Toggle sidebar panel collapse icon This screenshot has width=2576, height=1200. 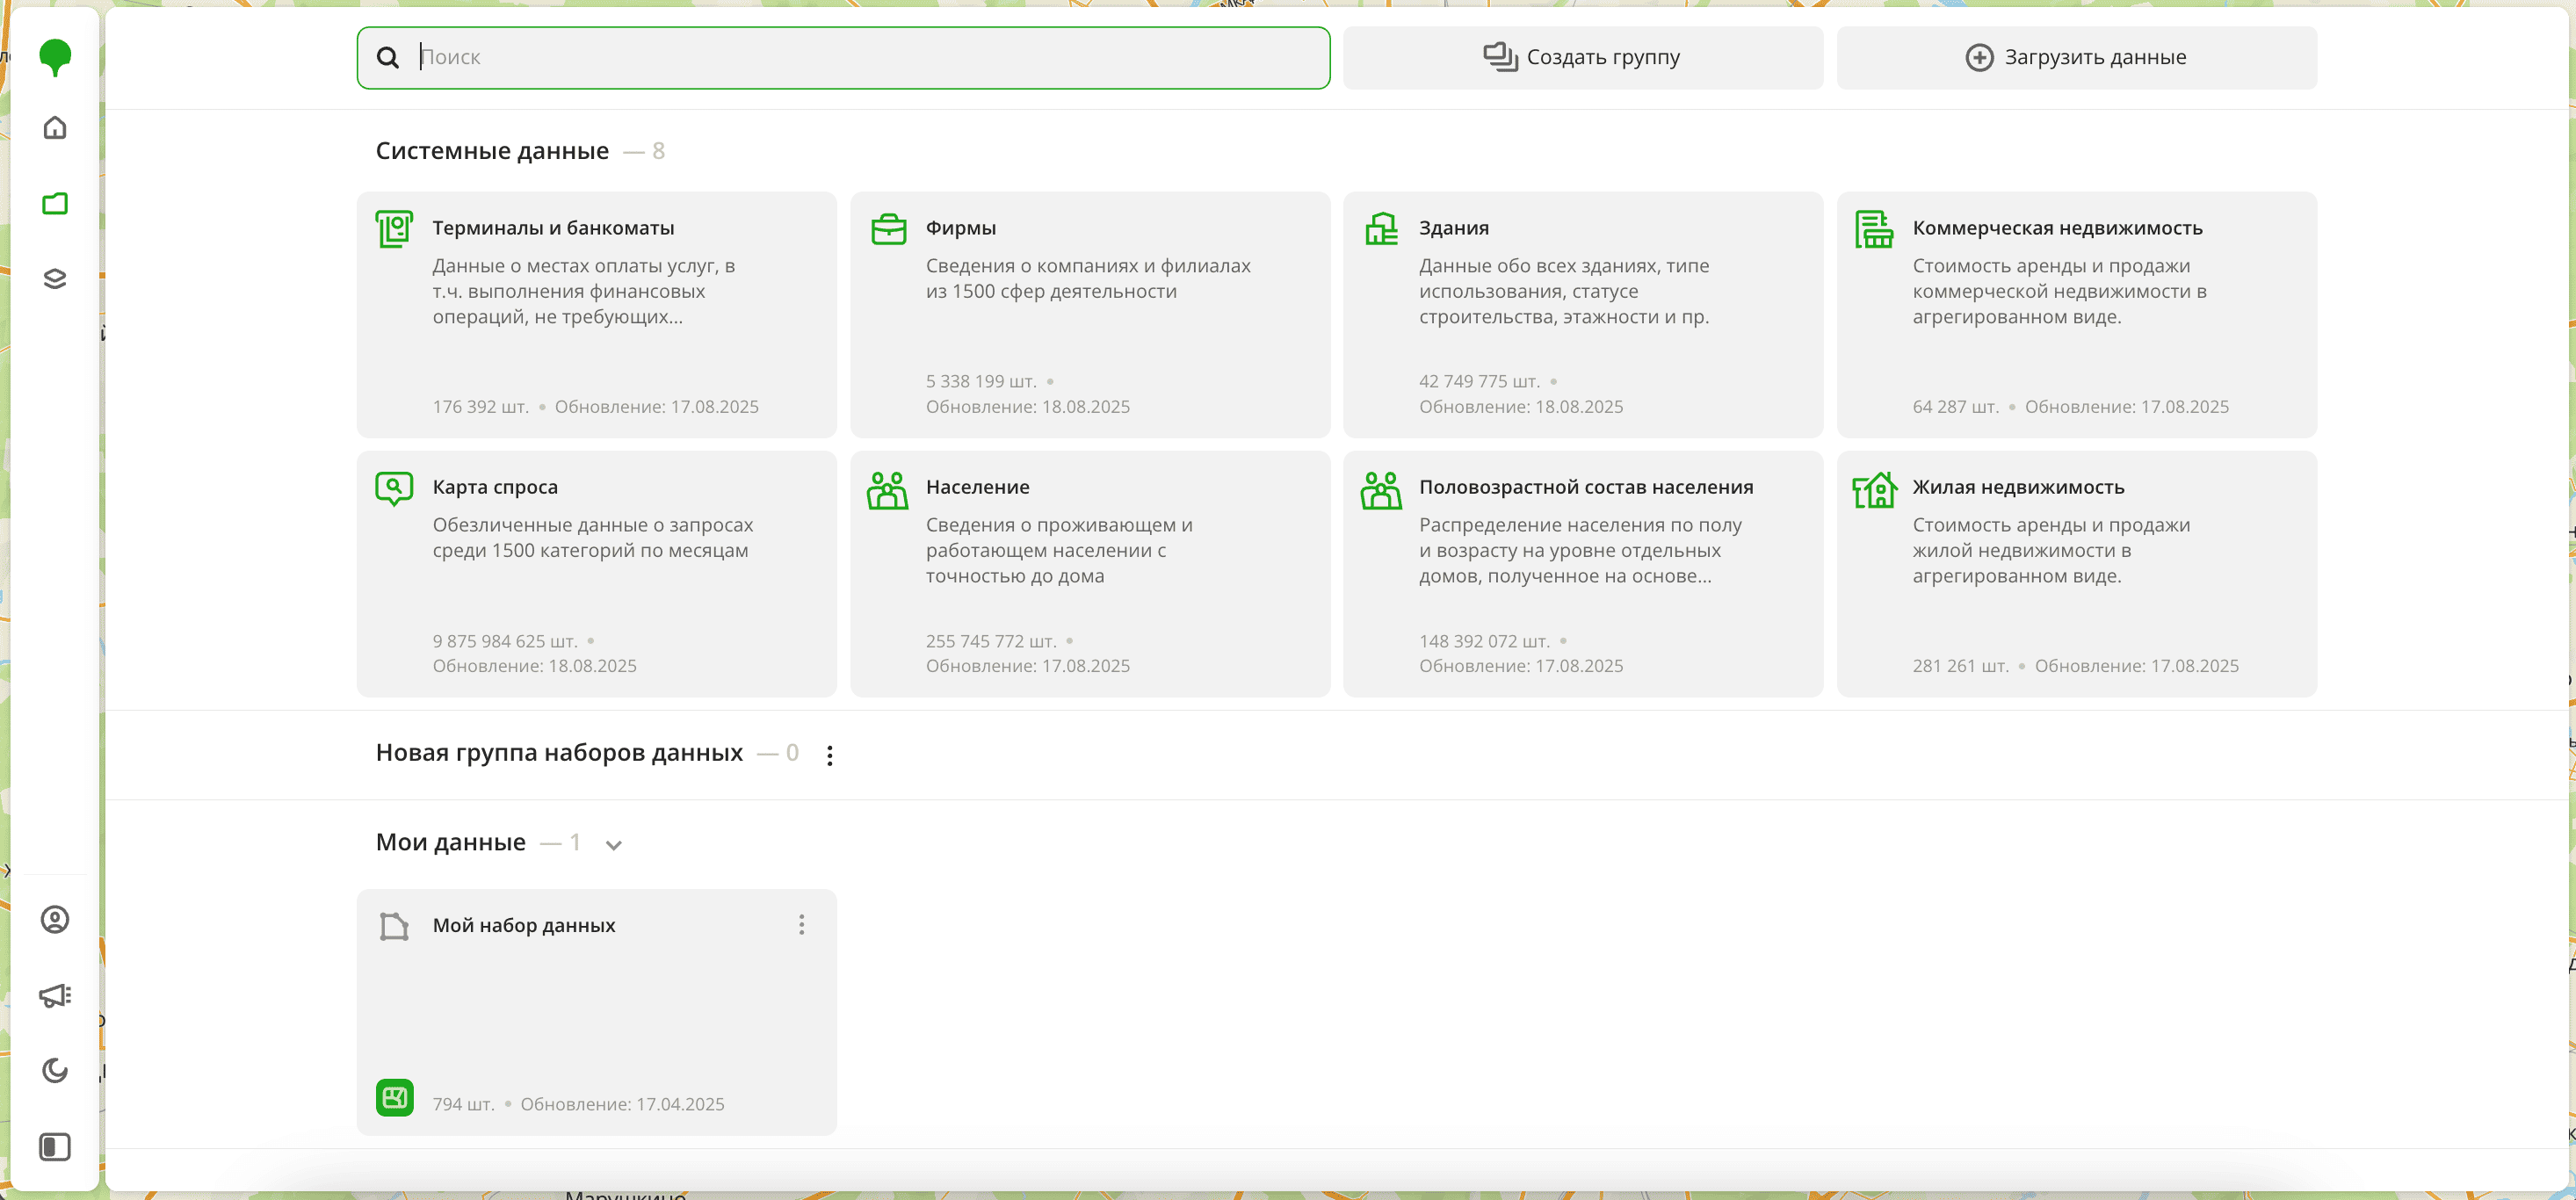coord(55,1147)
